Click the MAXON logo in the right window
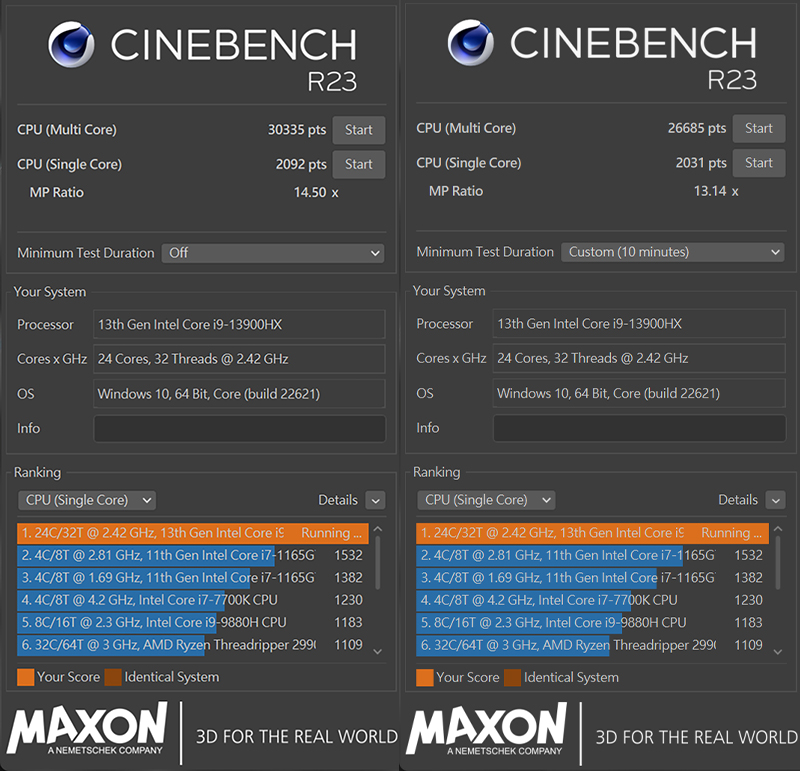800x771 pixels. pyautogui.click(x=487, y=729)
